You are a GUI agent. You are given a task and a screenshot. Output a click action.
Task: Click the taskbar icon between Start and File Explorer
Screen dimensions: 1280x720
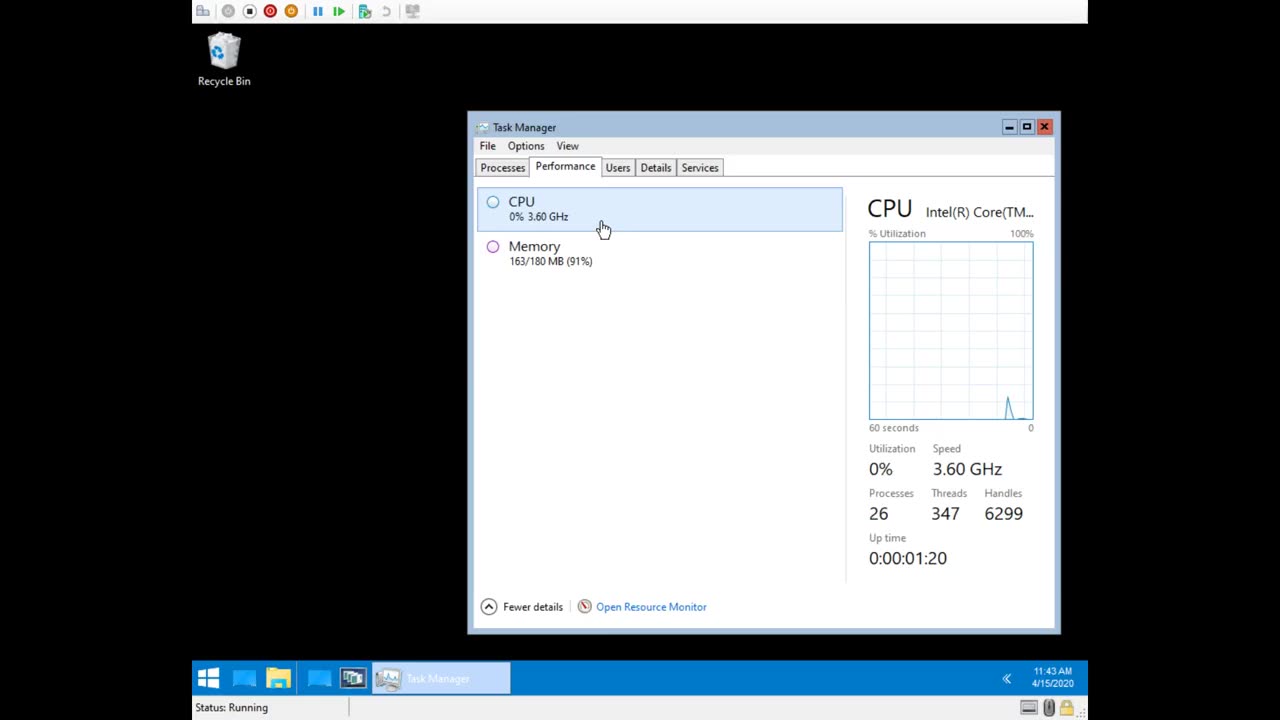244,679
